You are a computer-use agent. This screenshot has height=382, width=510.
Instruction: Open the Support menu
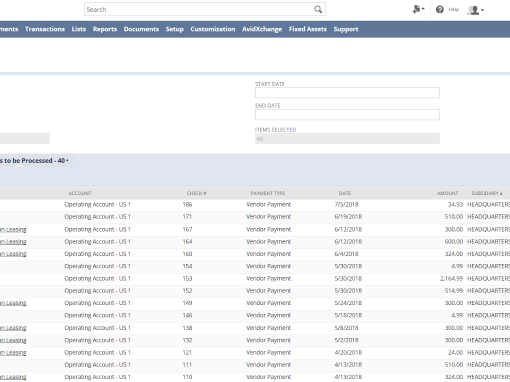[346, 29]
